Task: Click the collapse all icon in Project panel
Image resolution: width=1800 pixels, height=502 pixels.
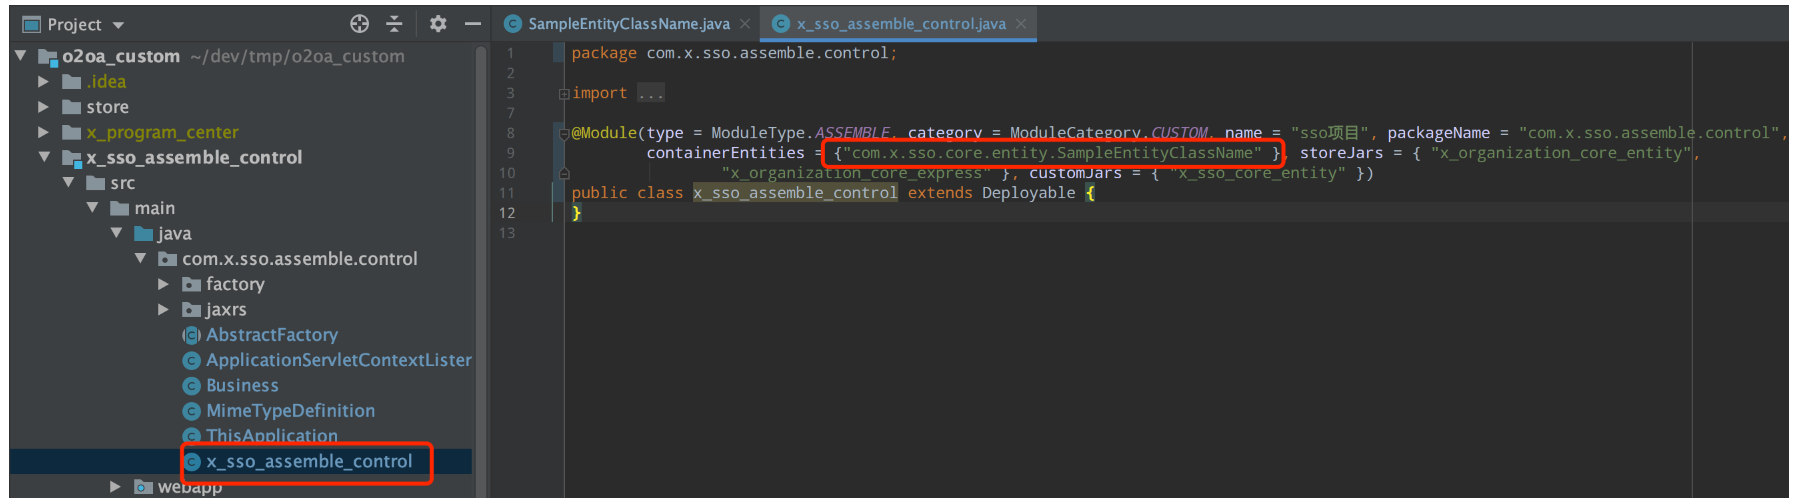Action: [394, 24]
